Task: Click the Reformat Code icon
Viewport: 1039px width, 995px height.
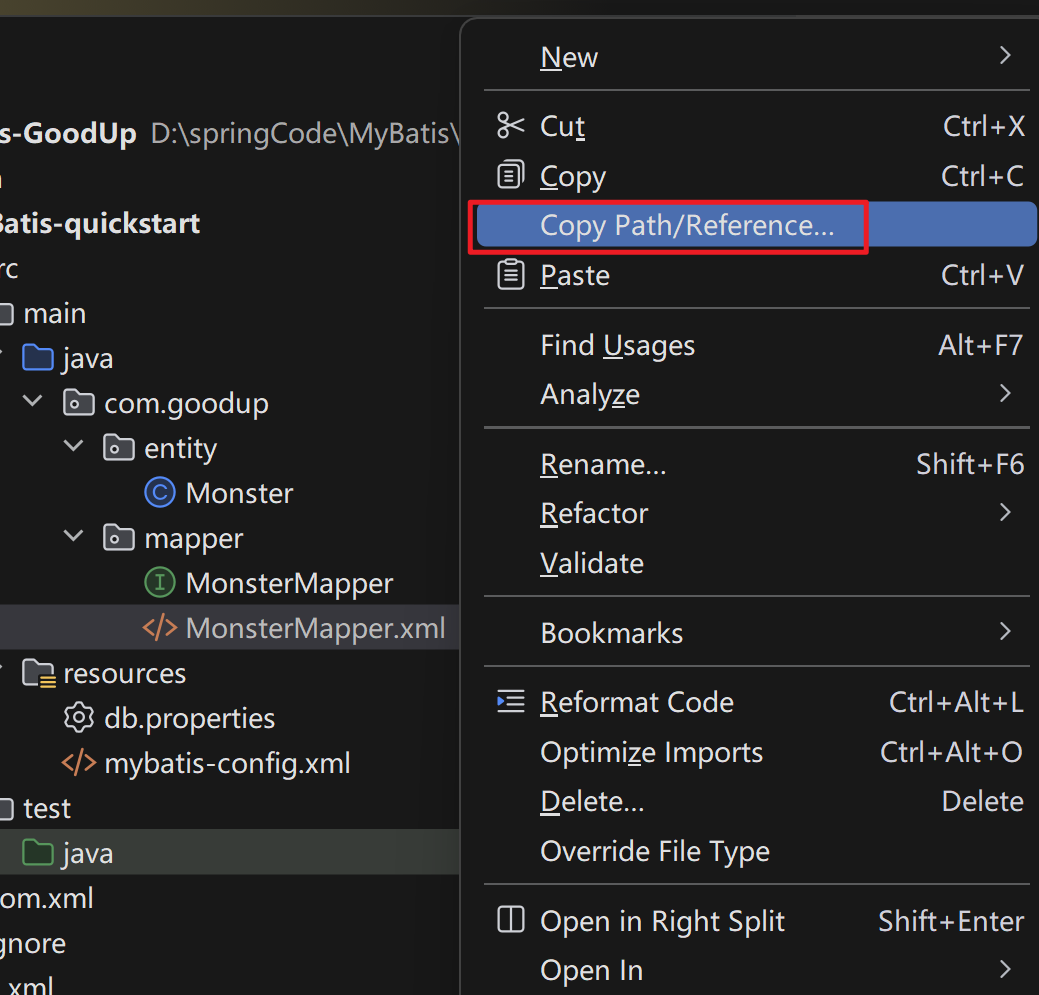Action: pyautogui.click(x=510, y=702)
